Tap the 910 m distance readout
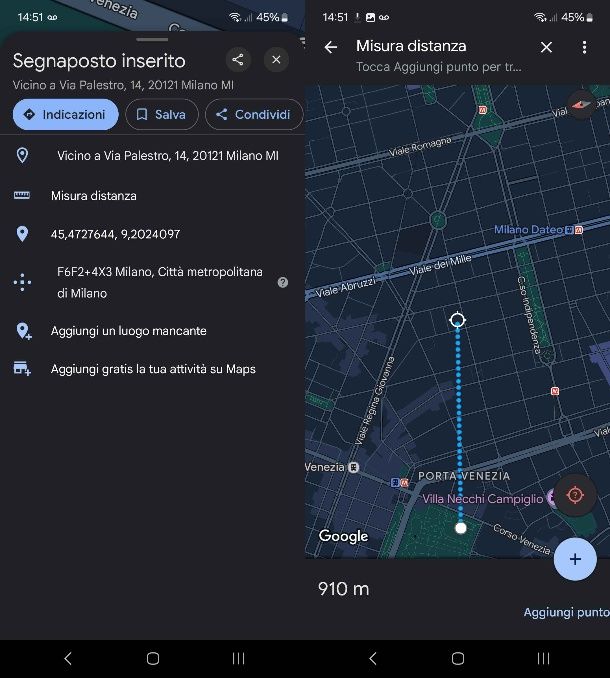The width and height of the screenshot is (610, 678). coord(344,589)
